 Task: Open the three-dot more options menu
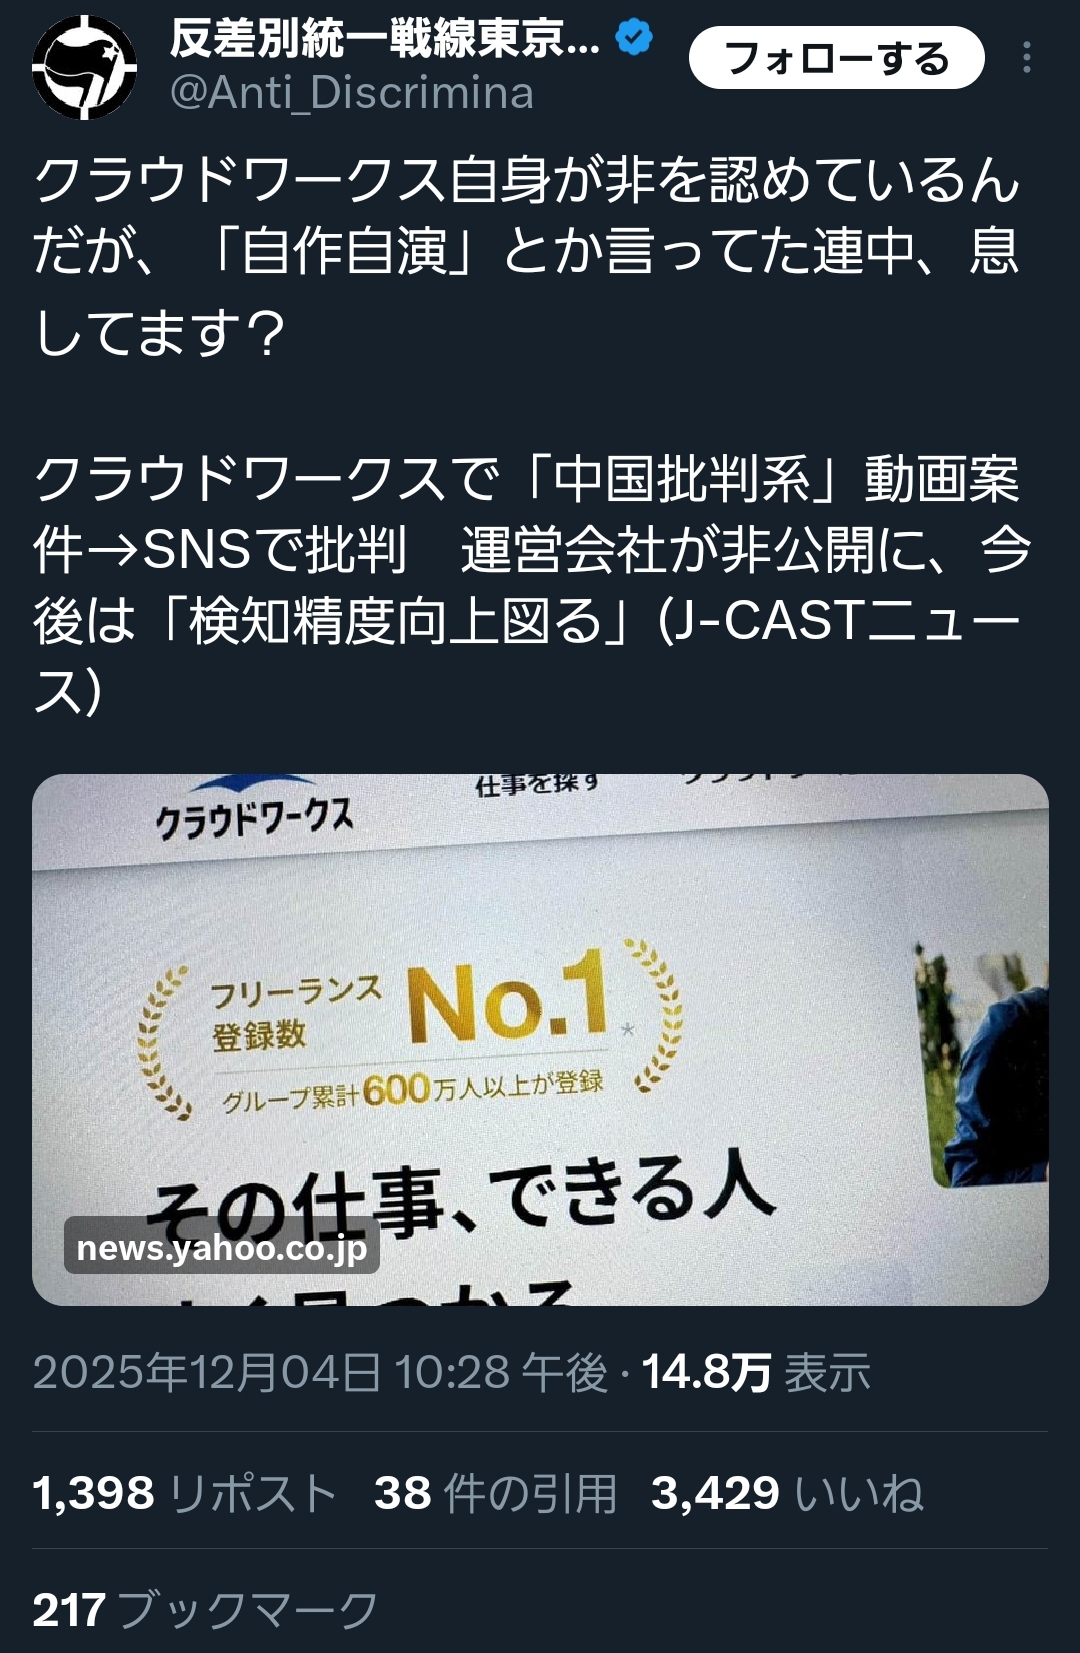[x=1027, y=58]
